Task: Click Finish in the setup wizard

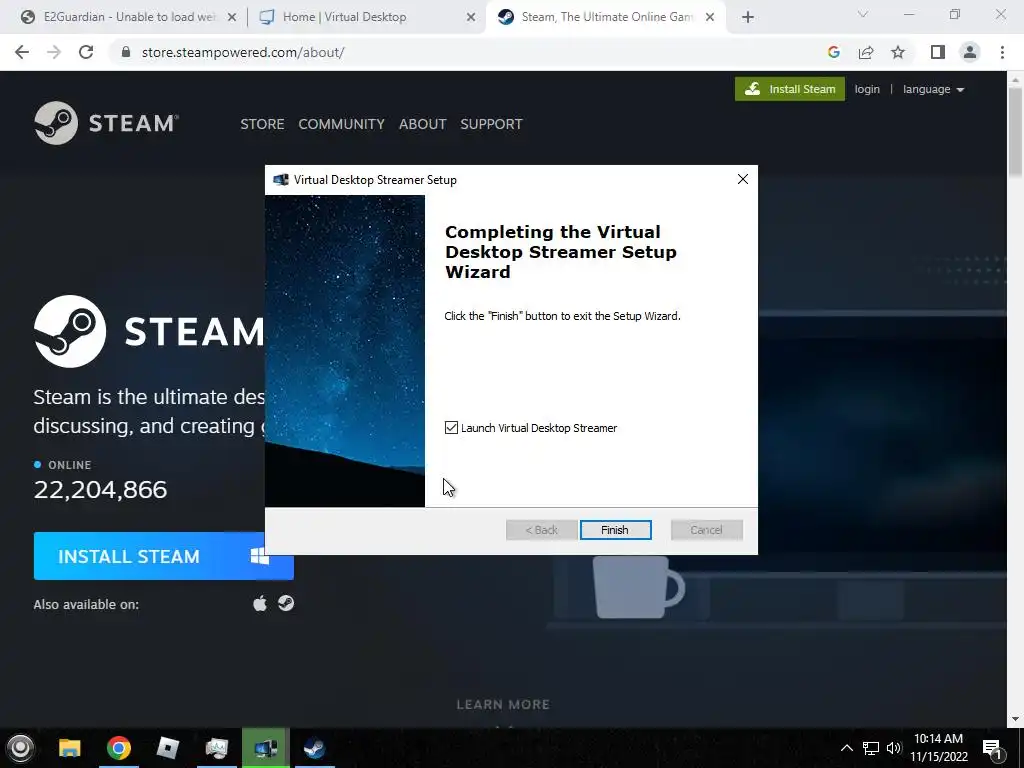Action: (x=615, y=530)
